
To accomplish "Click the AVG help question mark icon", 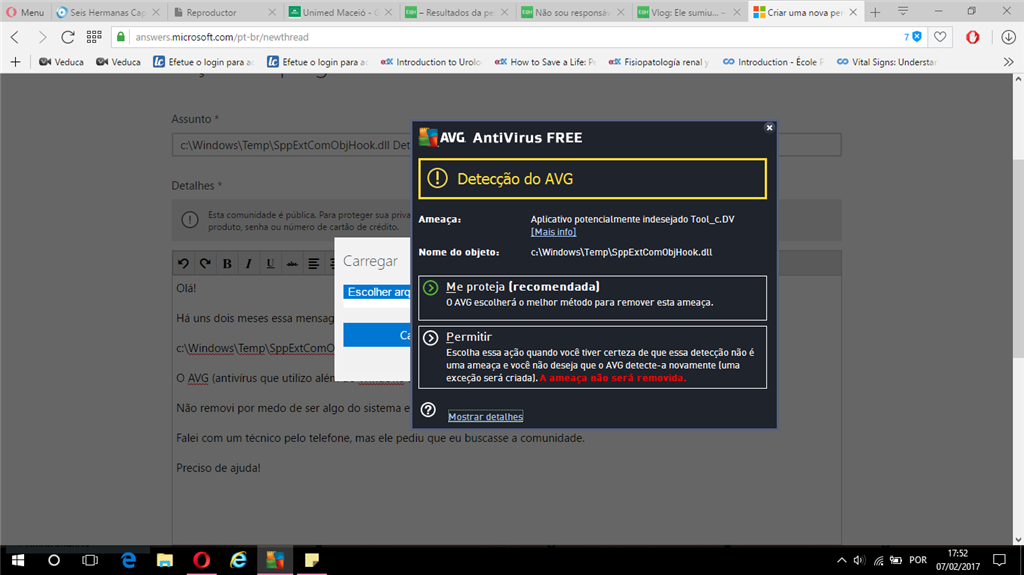I will [428, 410].
